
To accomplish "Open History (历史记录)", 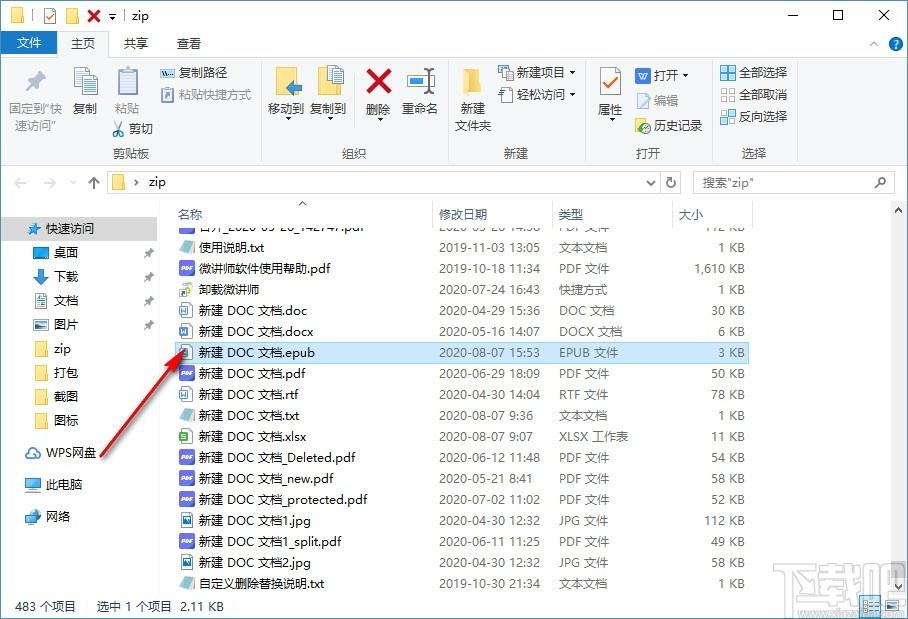I will 668,126.
